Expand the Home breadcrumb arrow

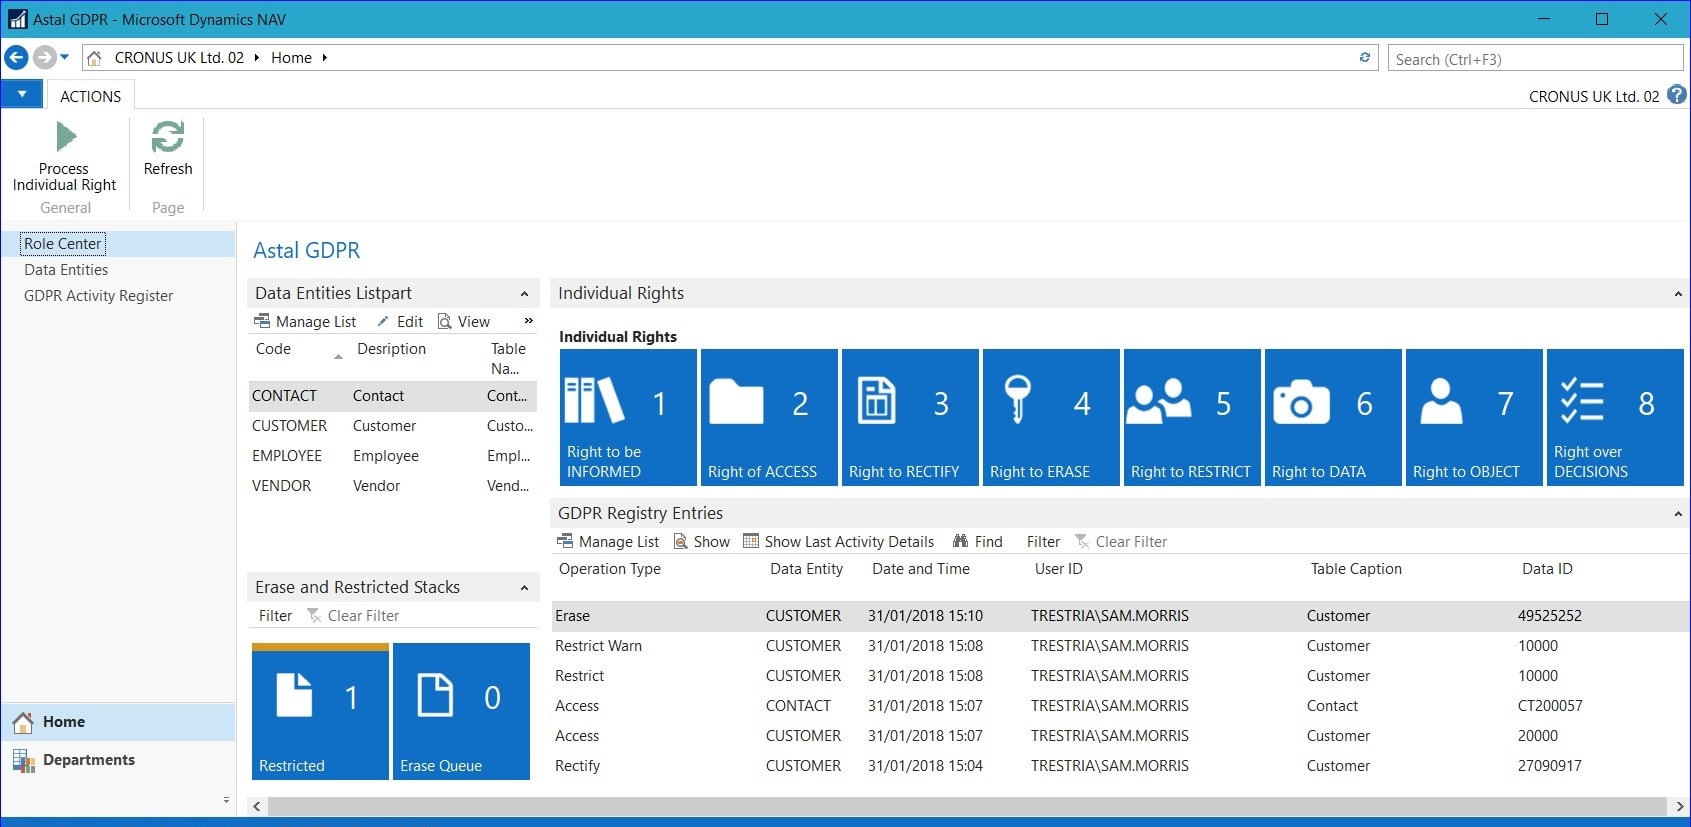pyautogui.click(x=324, y=57)
